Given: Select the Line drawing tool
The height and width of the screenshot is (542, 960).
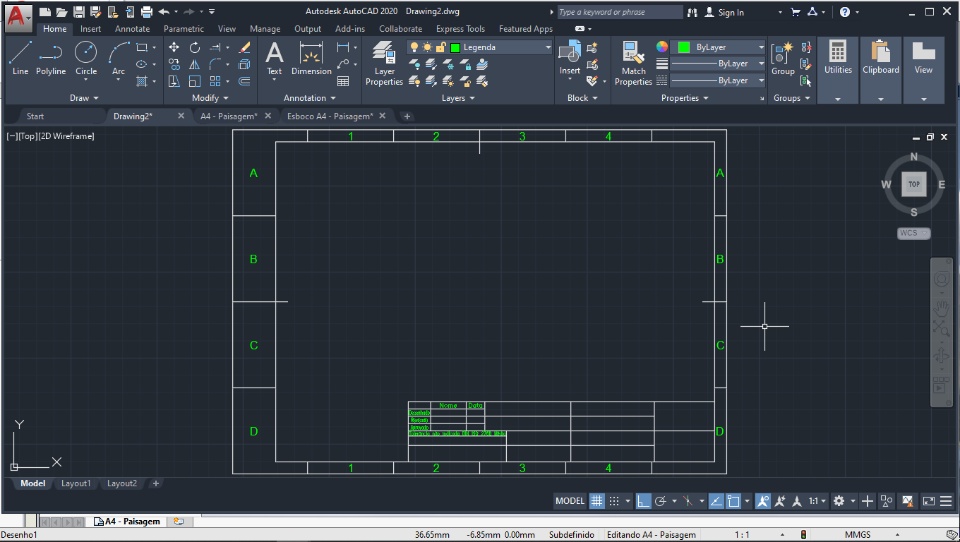Looking at the screenshot, I should click(x=20, y=58).
